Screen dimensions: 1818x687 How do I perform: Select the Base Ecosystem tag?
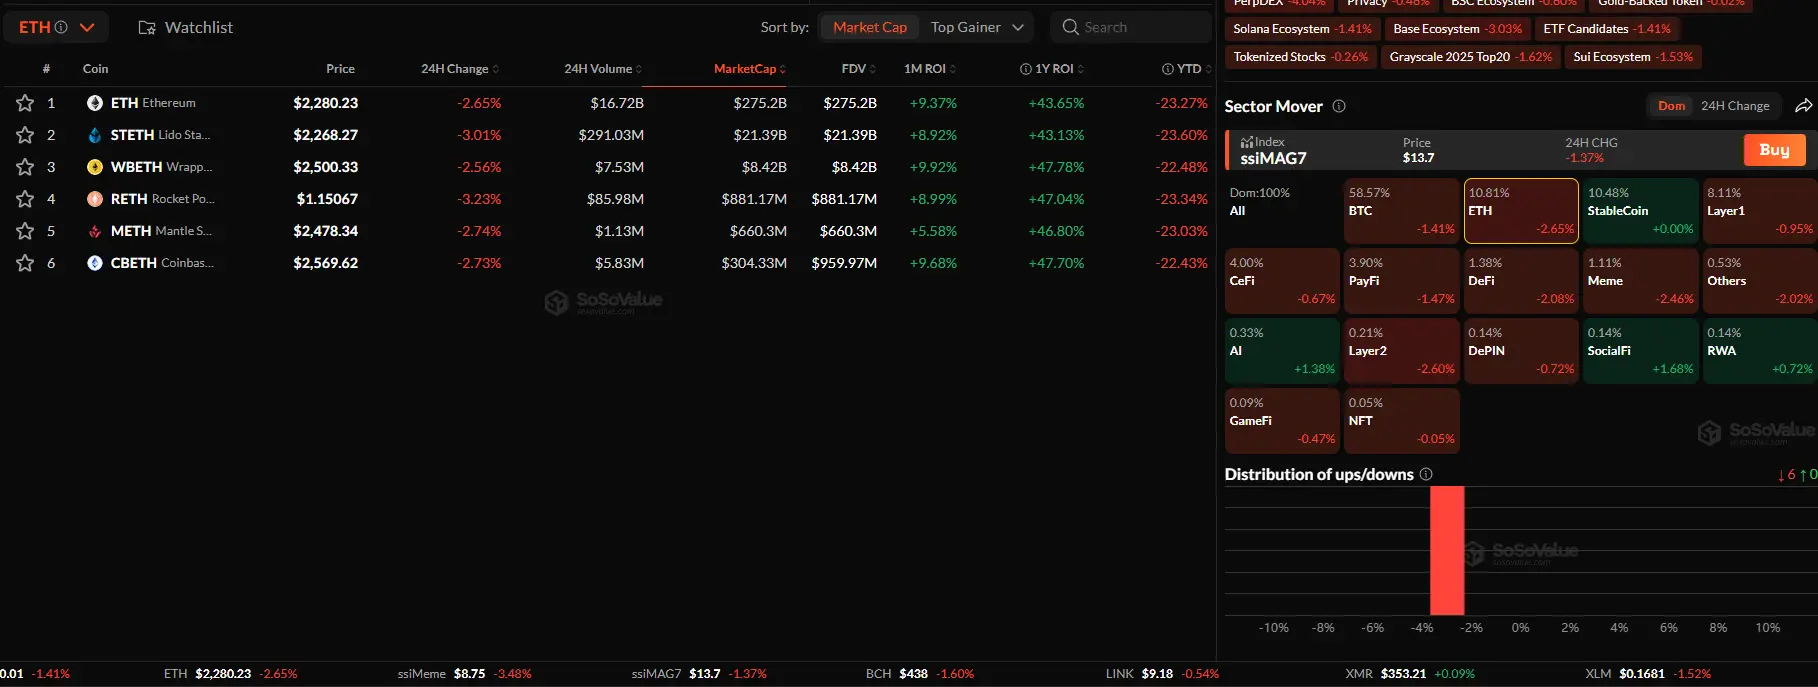(x=1457, y=29)
